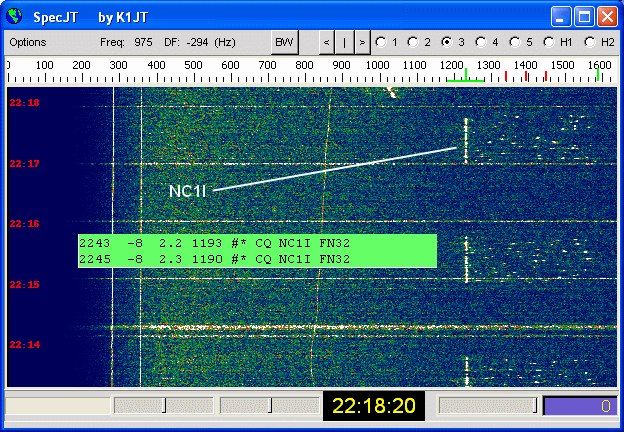The width and height of the screenshot is (624, 432).
Task: Click the Freq: 975 readout
Action: coord(126,42)
